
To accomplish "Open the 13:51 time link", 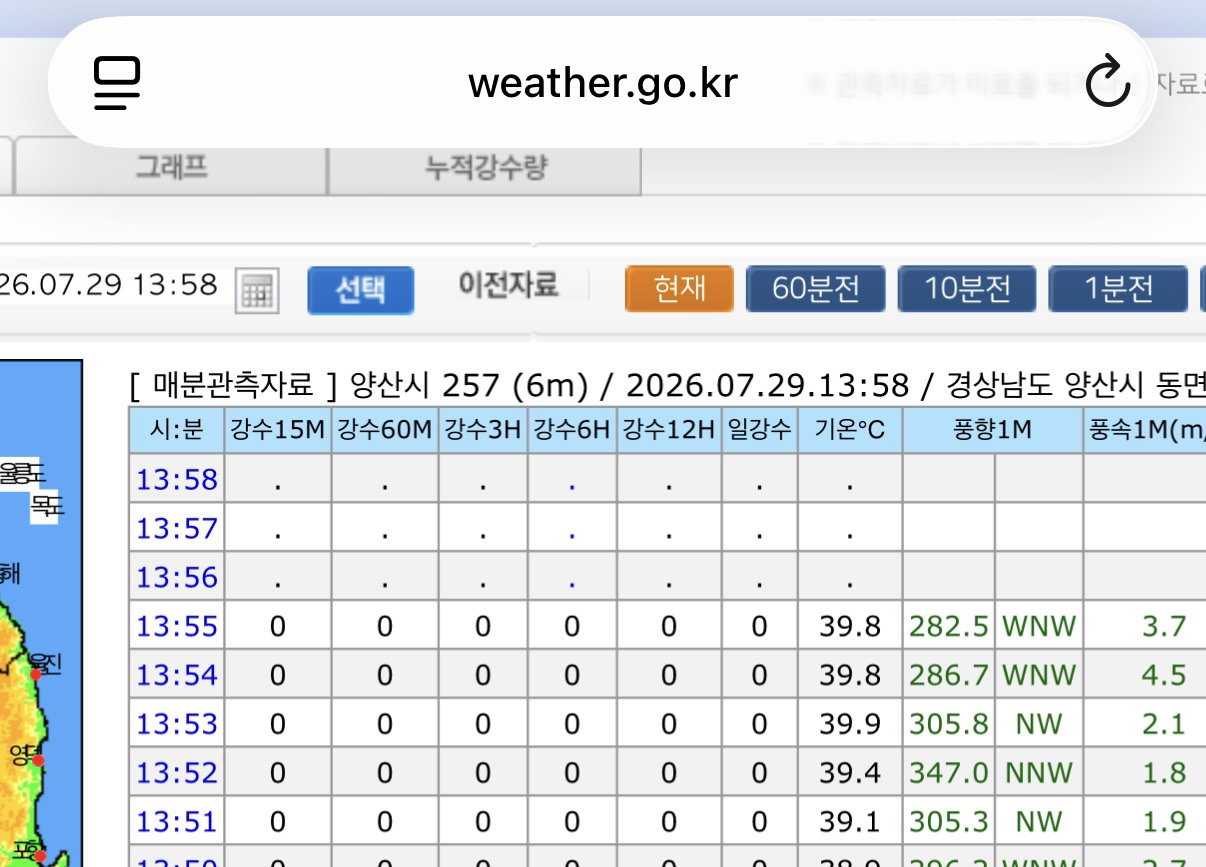I will [177, 822].
